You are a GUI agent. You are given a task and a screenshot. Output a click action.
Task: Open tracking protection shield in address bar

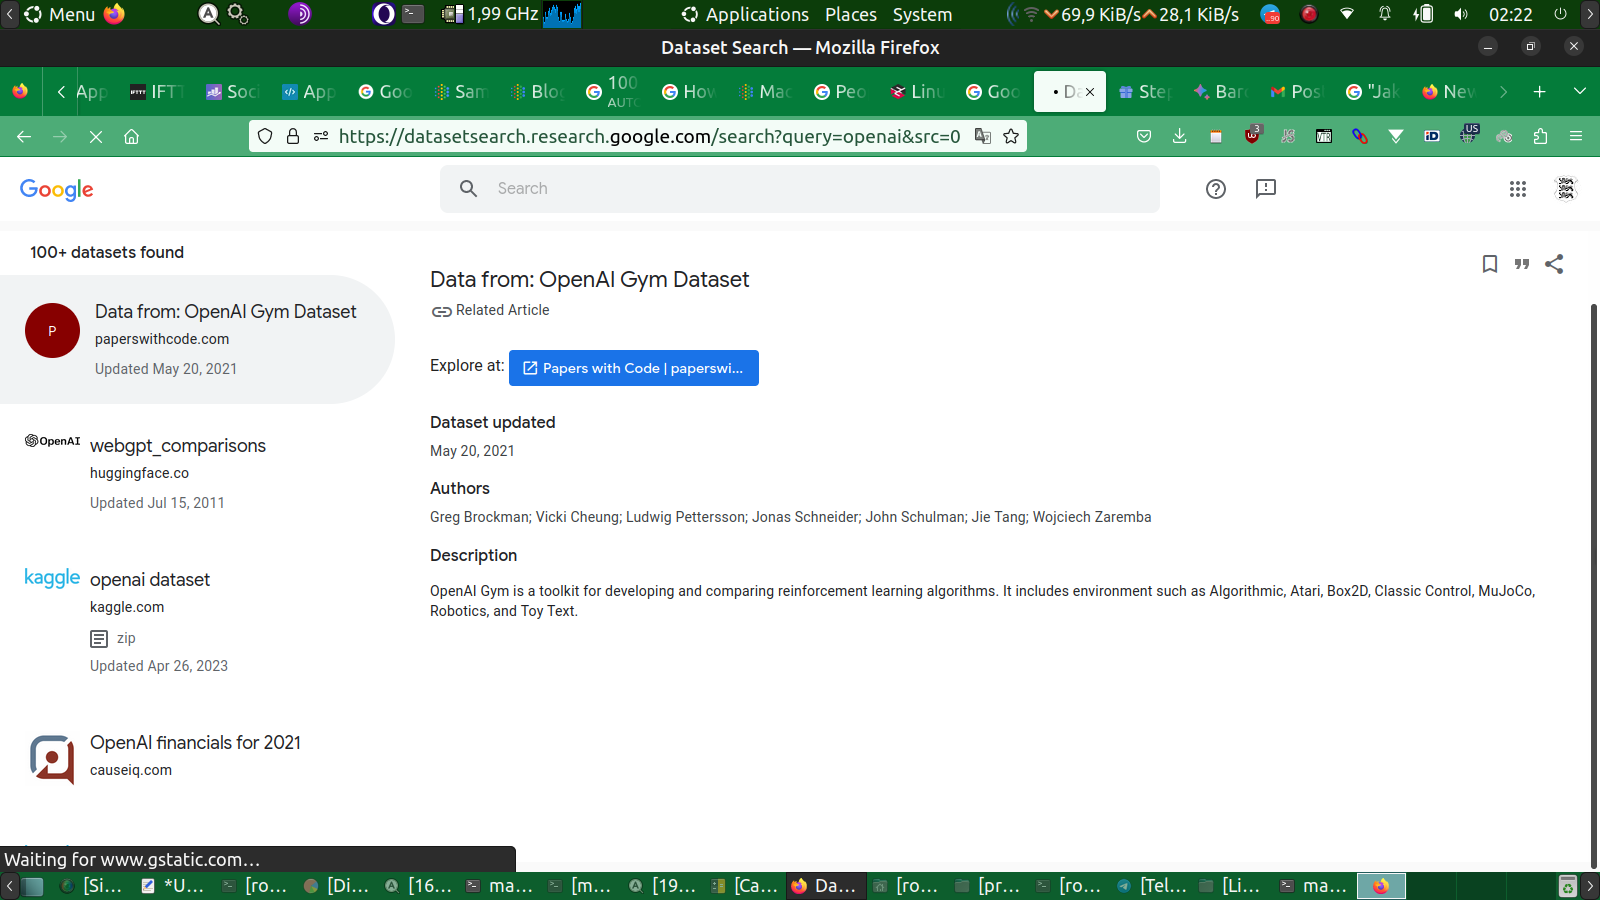265,136
